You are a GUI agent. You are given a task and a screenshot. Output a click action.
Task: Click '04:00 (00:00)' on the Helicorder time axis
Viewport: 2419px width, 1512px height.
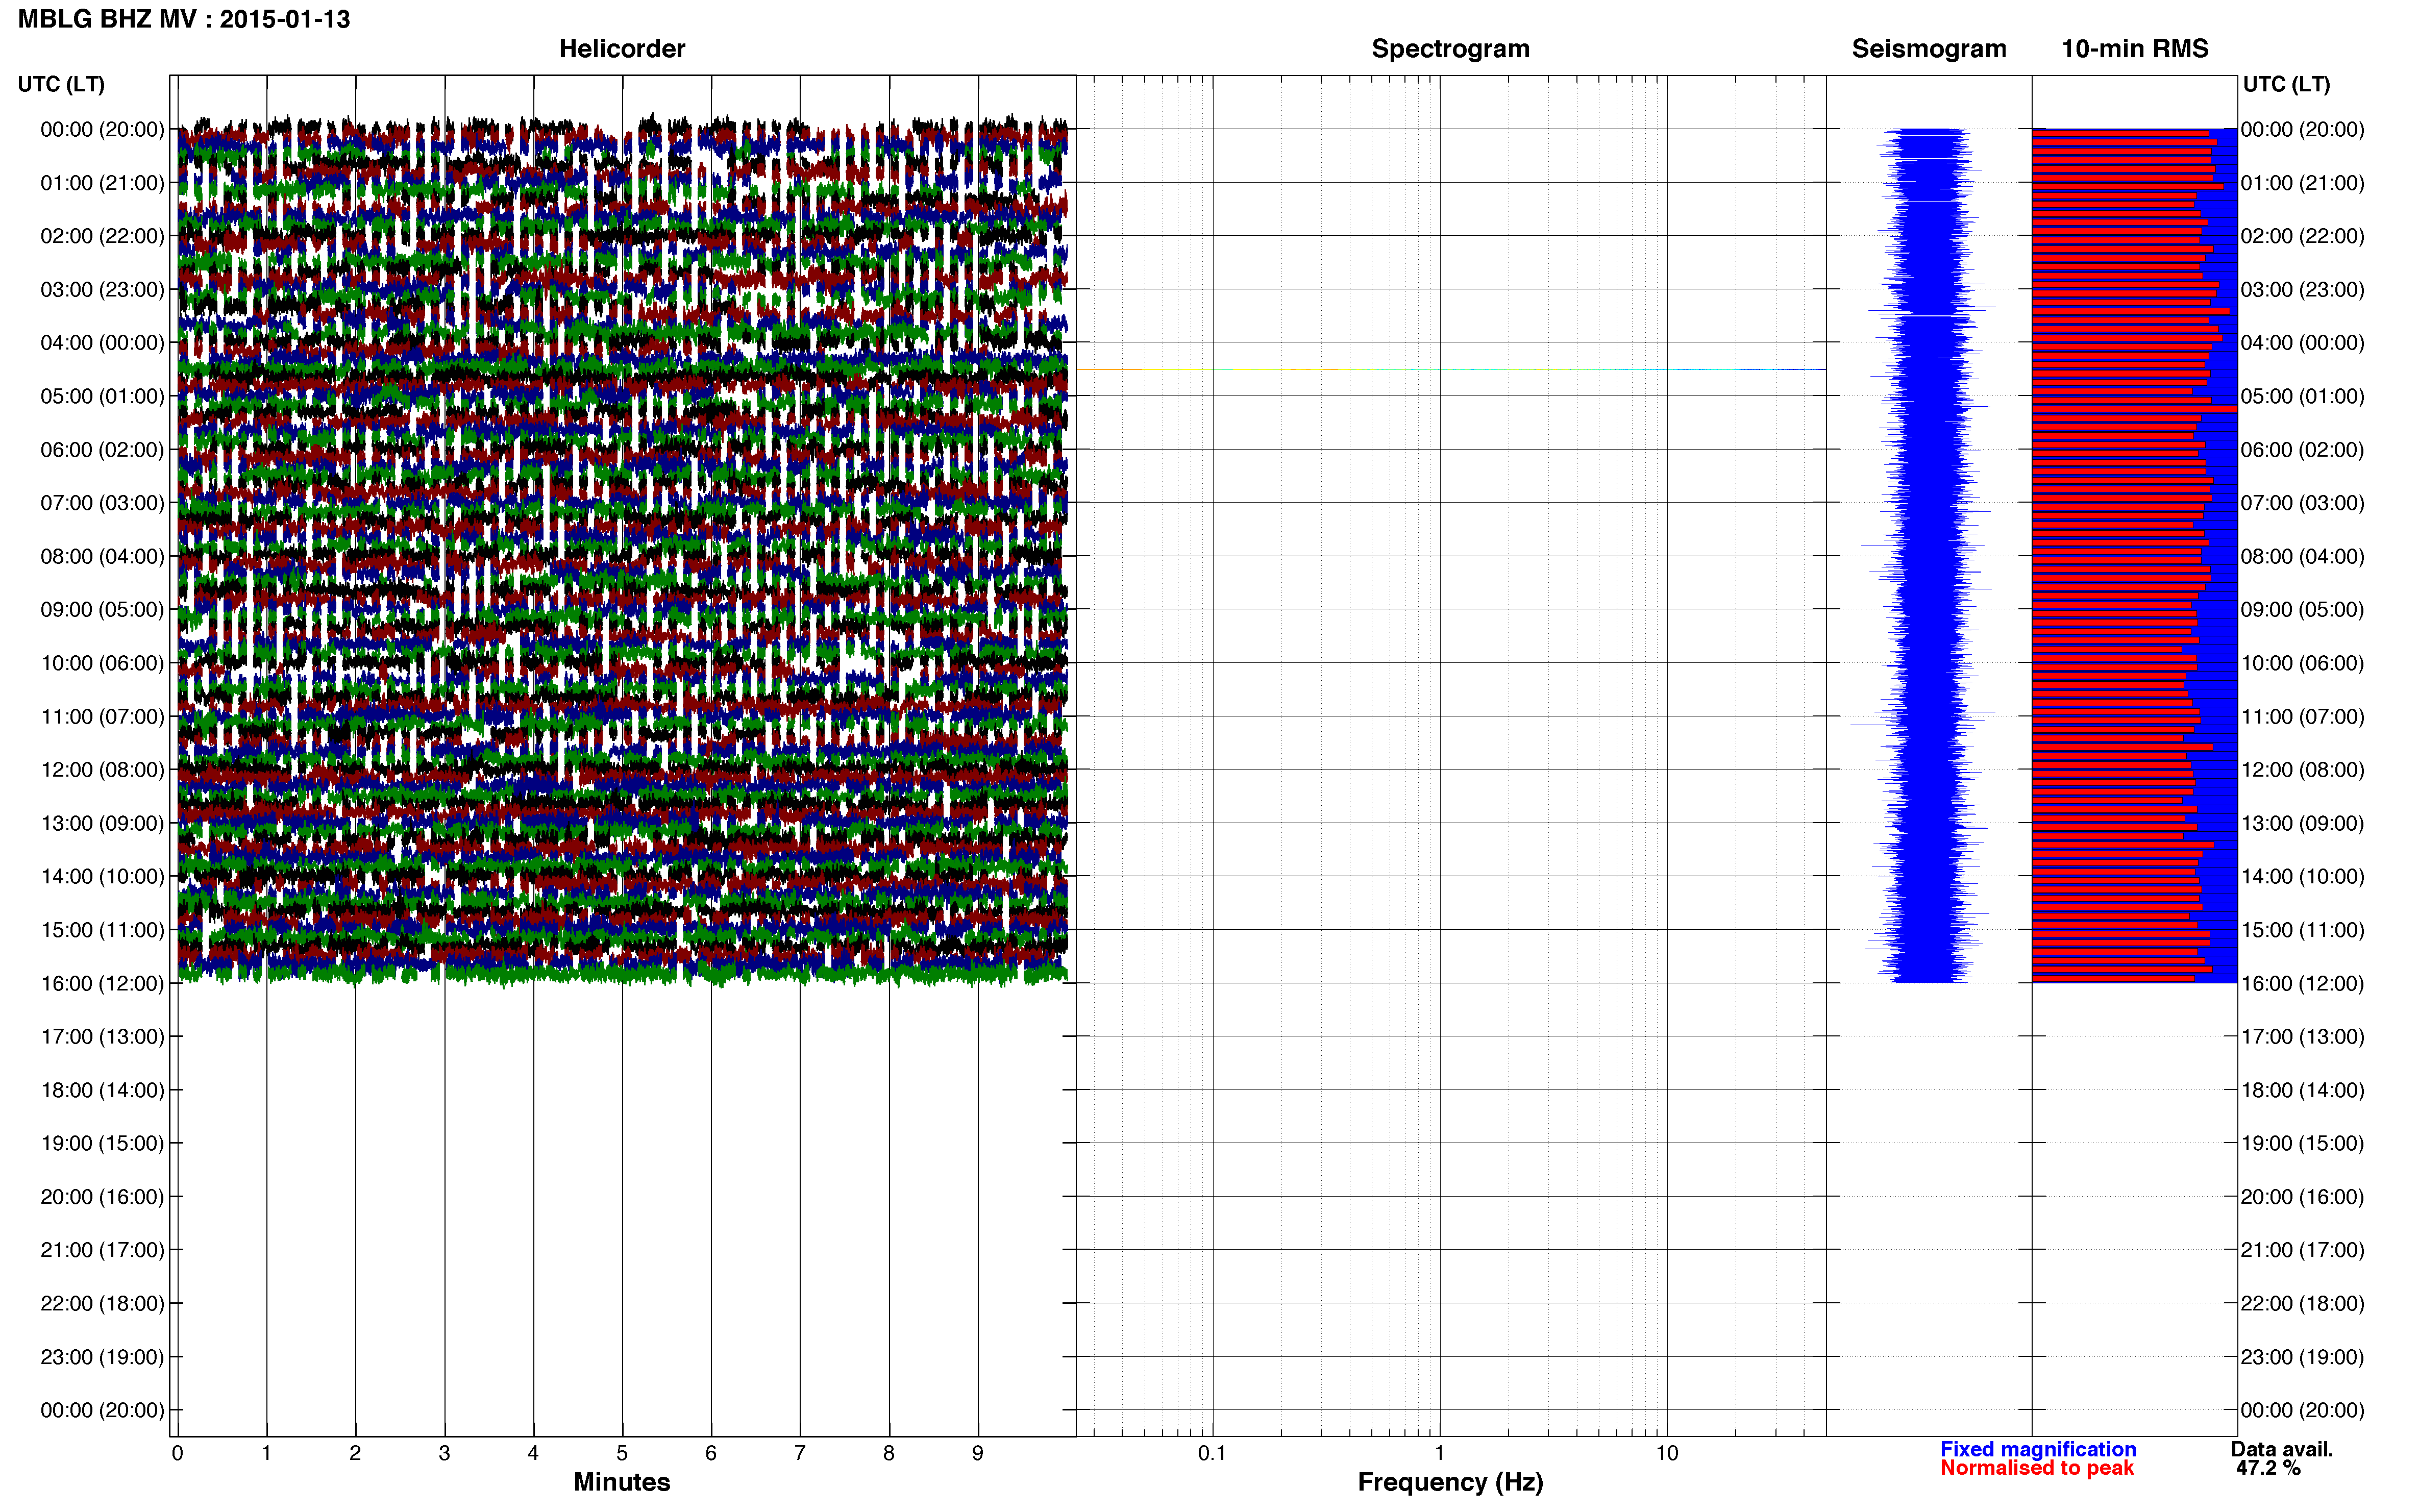coord(102,343)
